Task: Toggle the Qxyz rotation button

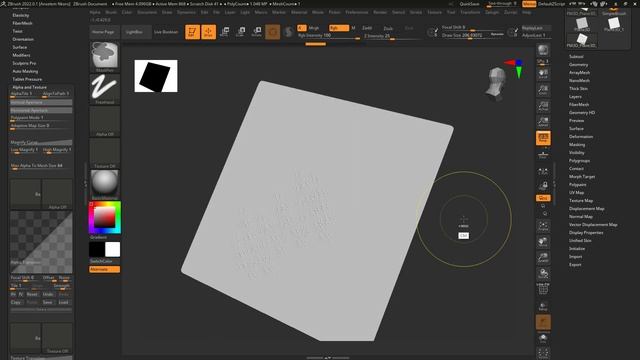Action: click(543, 198)
